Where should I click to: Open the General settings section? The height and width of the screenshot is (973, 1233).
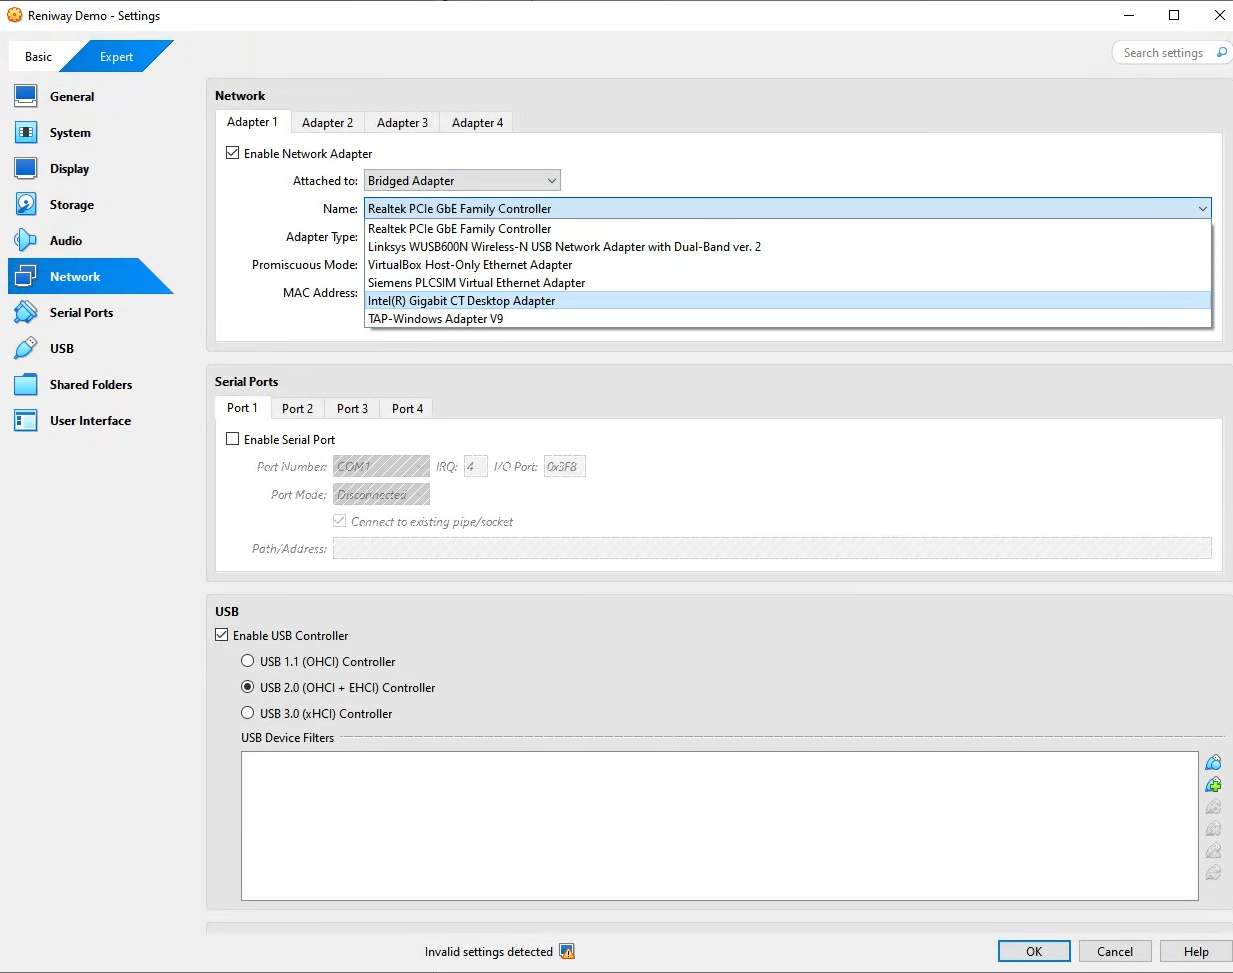tap(72, 97)
